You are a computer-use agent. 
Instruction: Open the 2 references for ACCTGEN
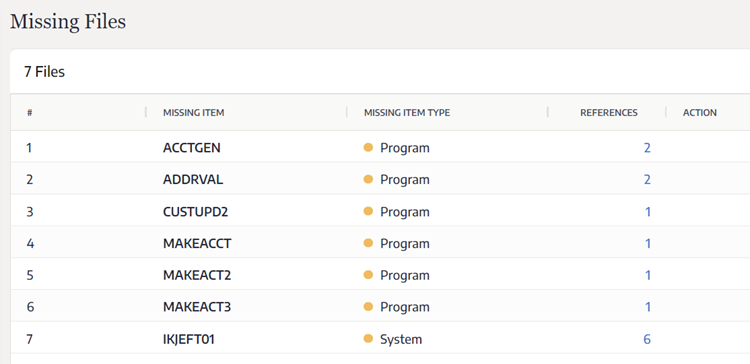pos(647,148)
